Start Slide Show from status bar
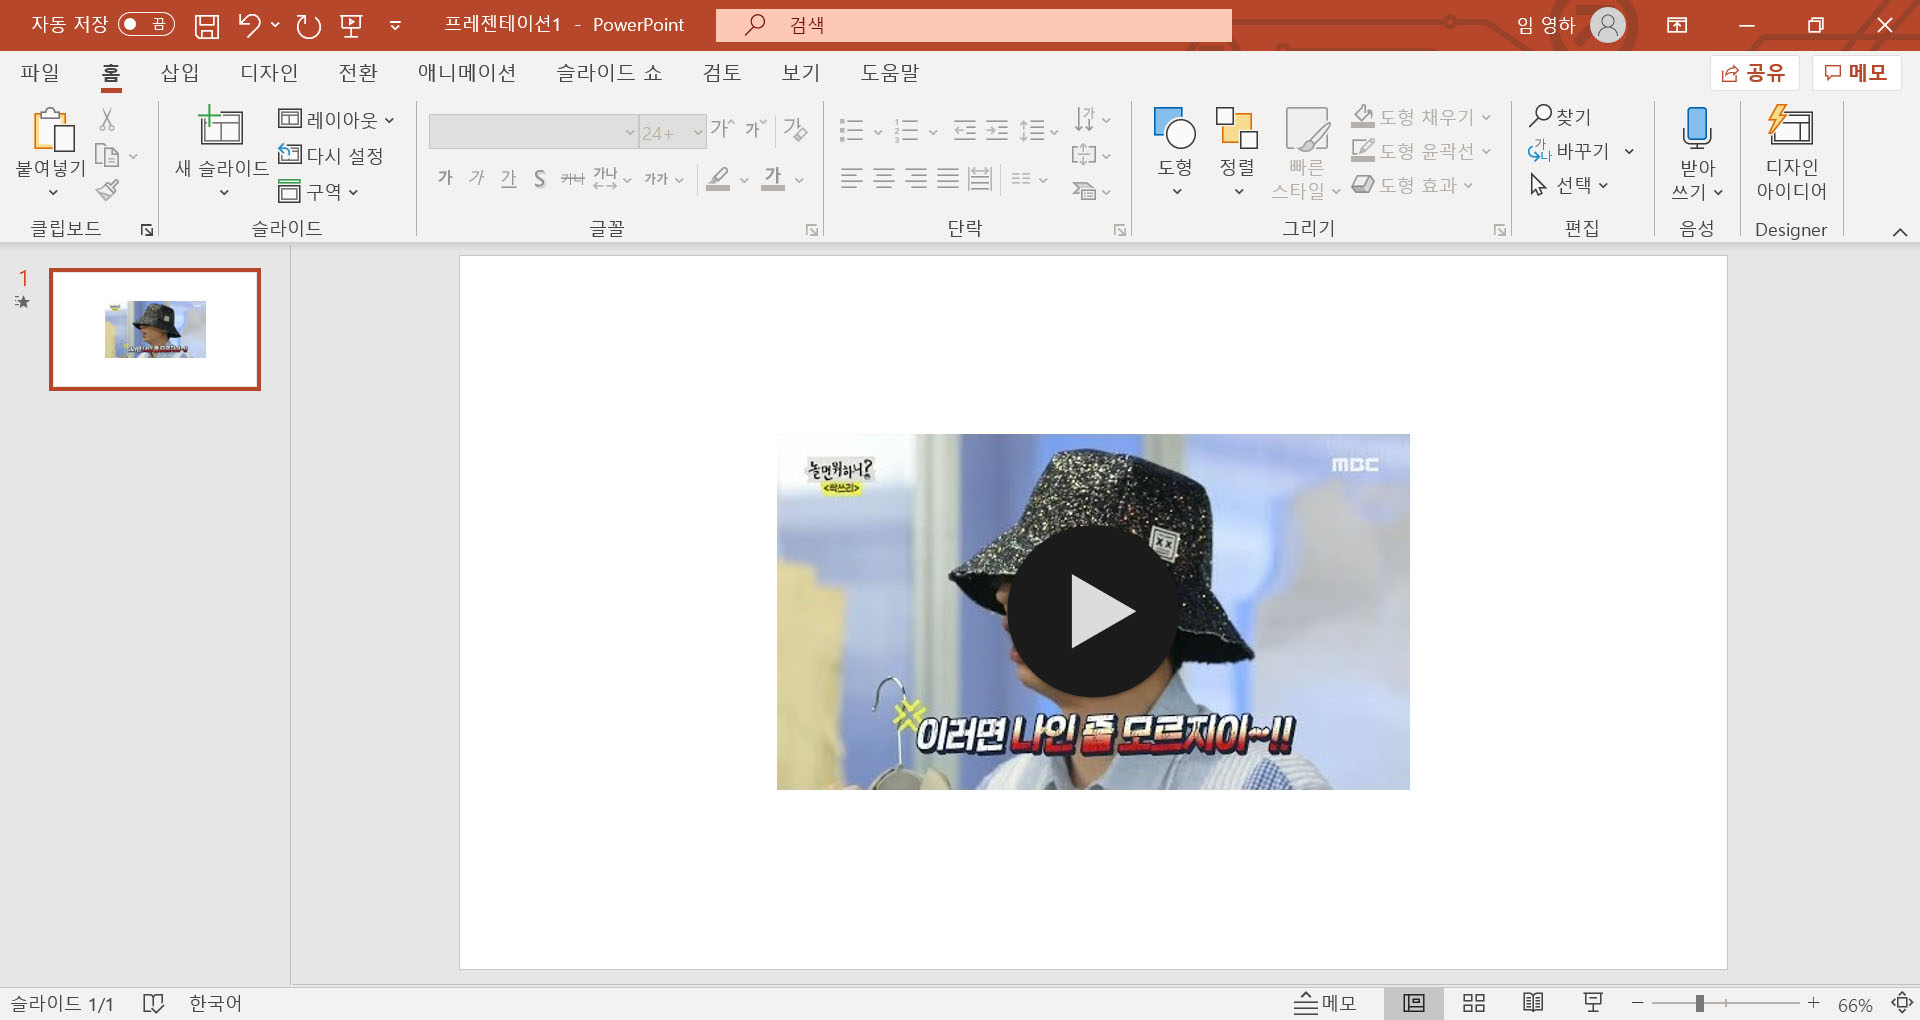Screen dimensions: 1920x1020 point(1593,1003)
